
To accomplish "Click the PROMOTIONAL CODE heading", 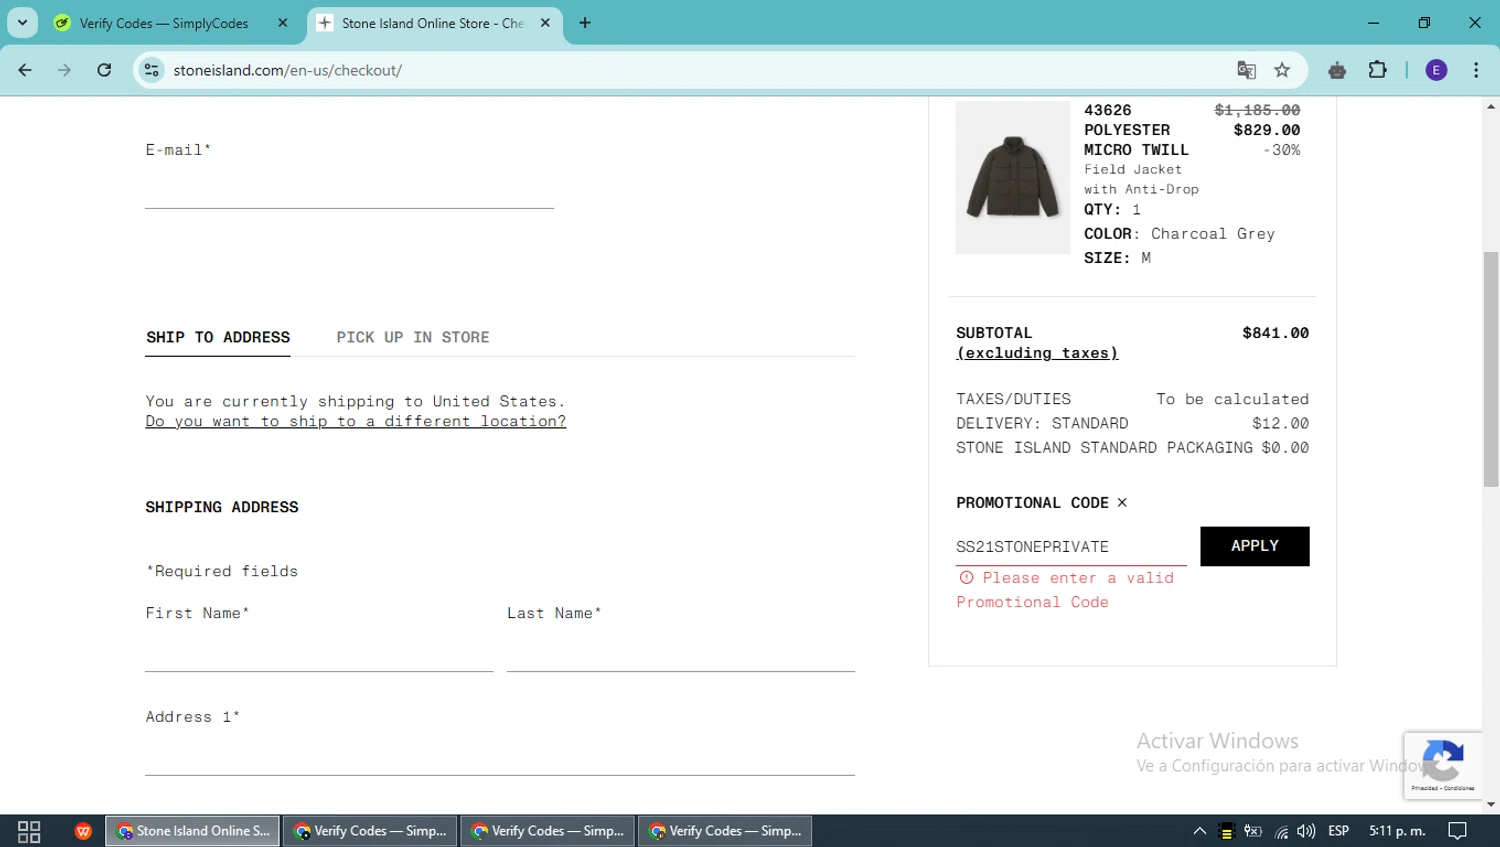I will tap(1032, 503).
